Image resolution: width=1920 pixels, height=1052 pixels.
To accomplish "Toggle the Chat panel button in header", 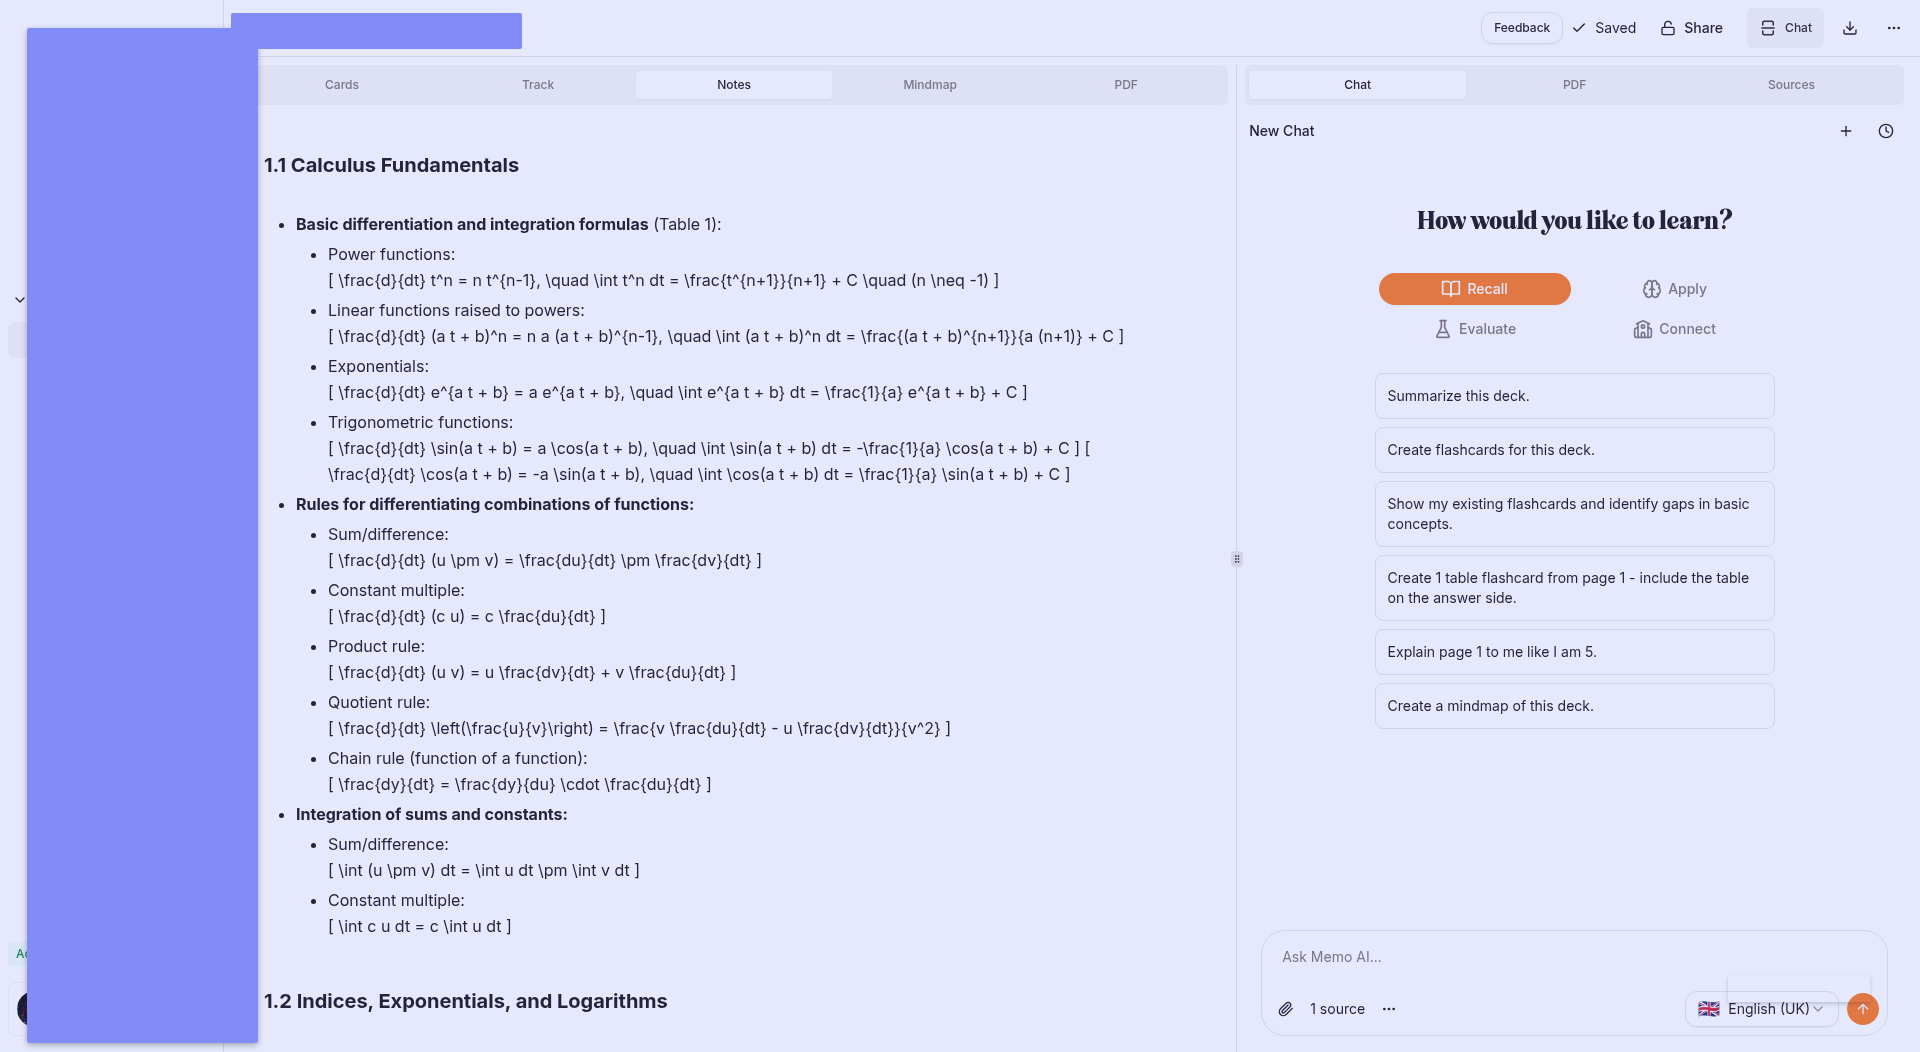I will point(1785,28).
